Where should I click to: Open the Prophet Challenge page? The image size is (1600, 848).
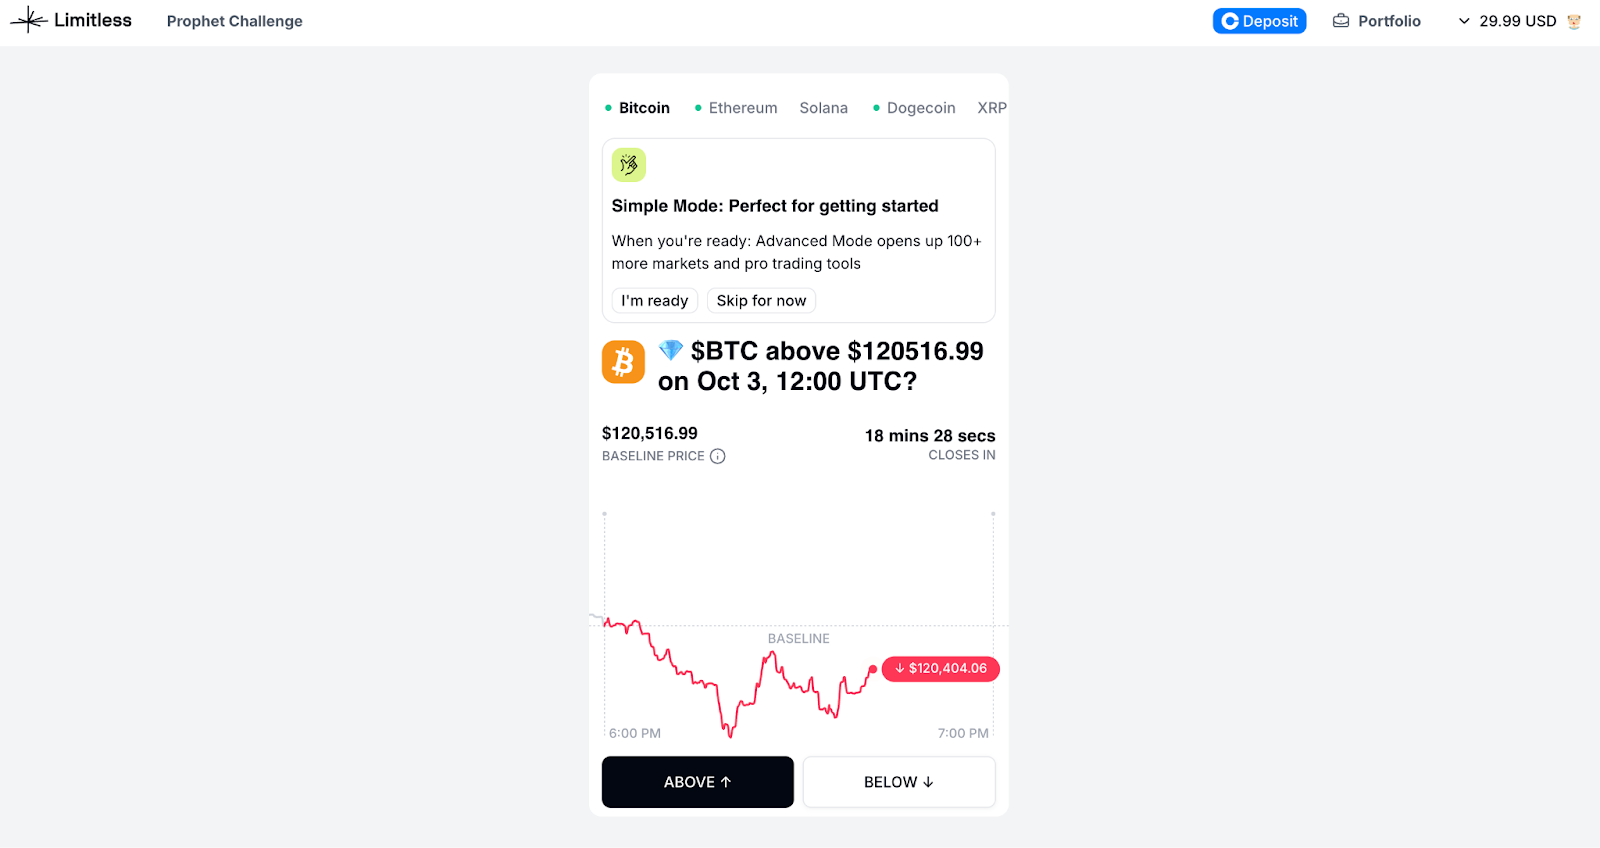click(234, 21)
